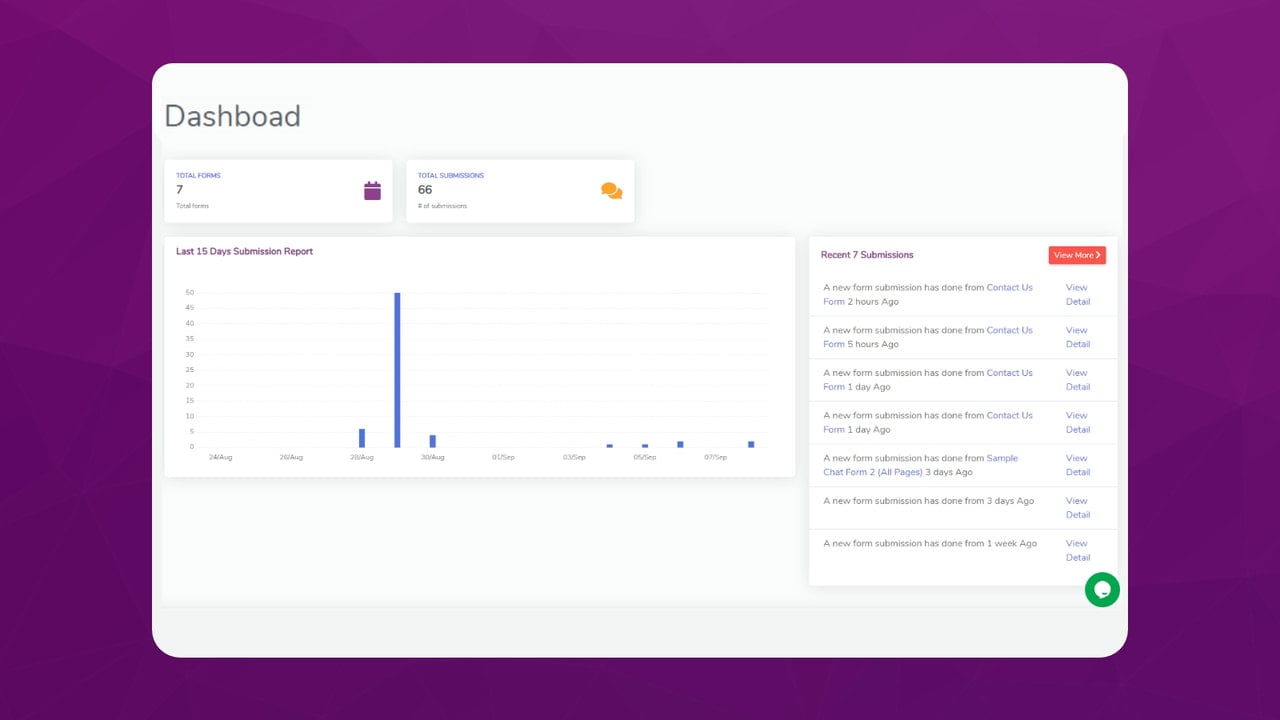This screenshot has height=720, width=1280.
Task: Click the Last 15 Days Submission Report title
Action: point(244,251)
